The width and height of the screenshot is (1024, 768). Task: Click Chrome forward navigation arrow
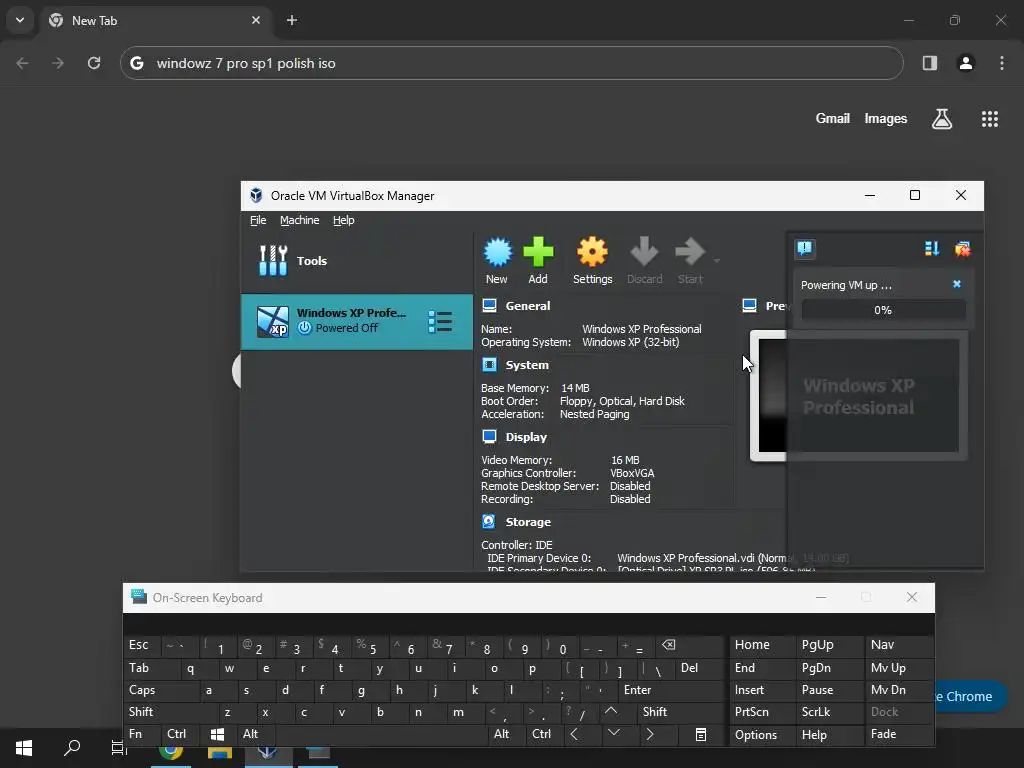pyautogui.click(x=58, y=63)
